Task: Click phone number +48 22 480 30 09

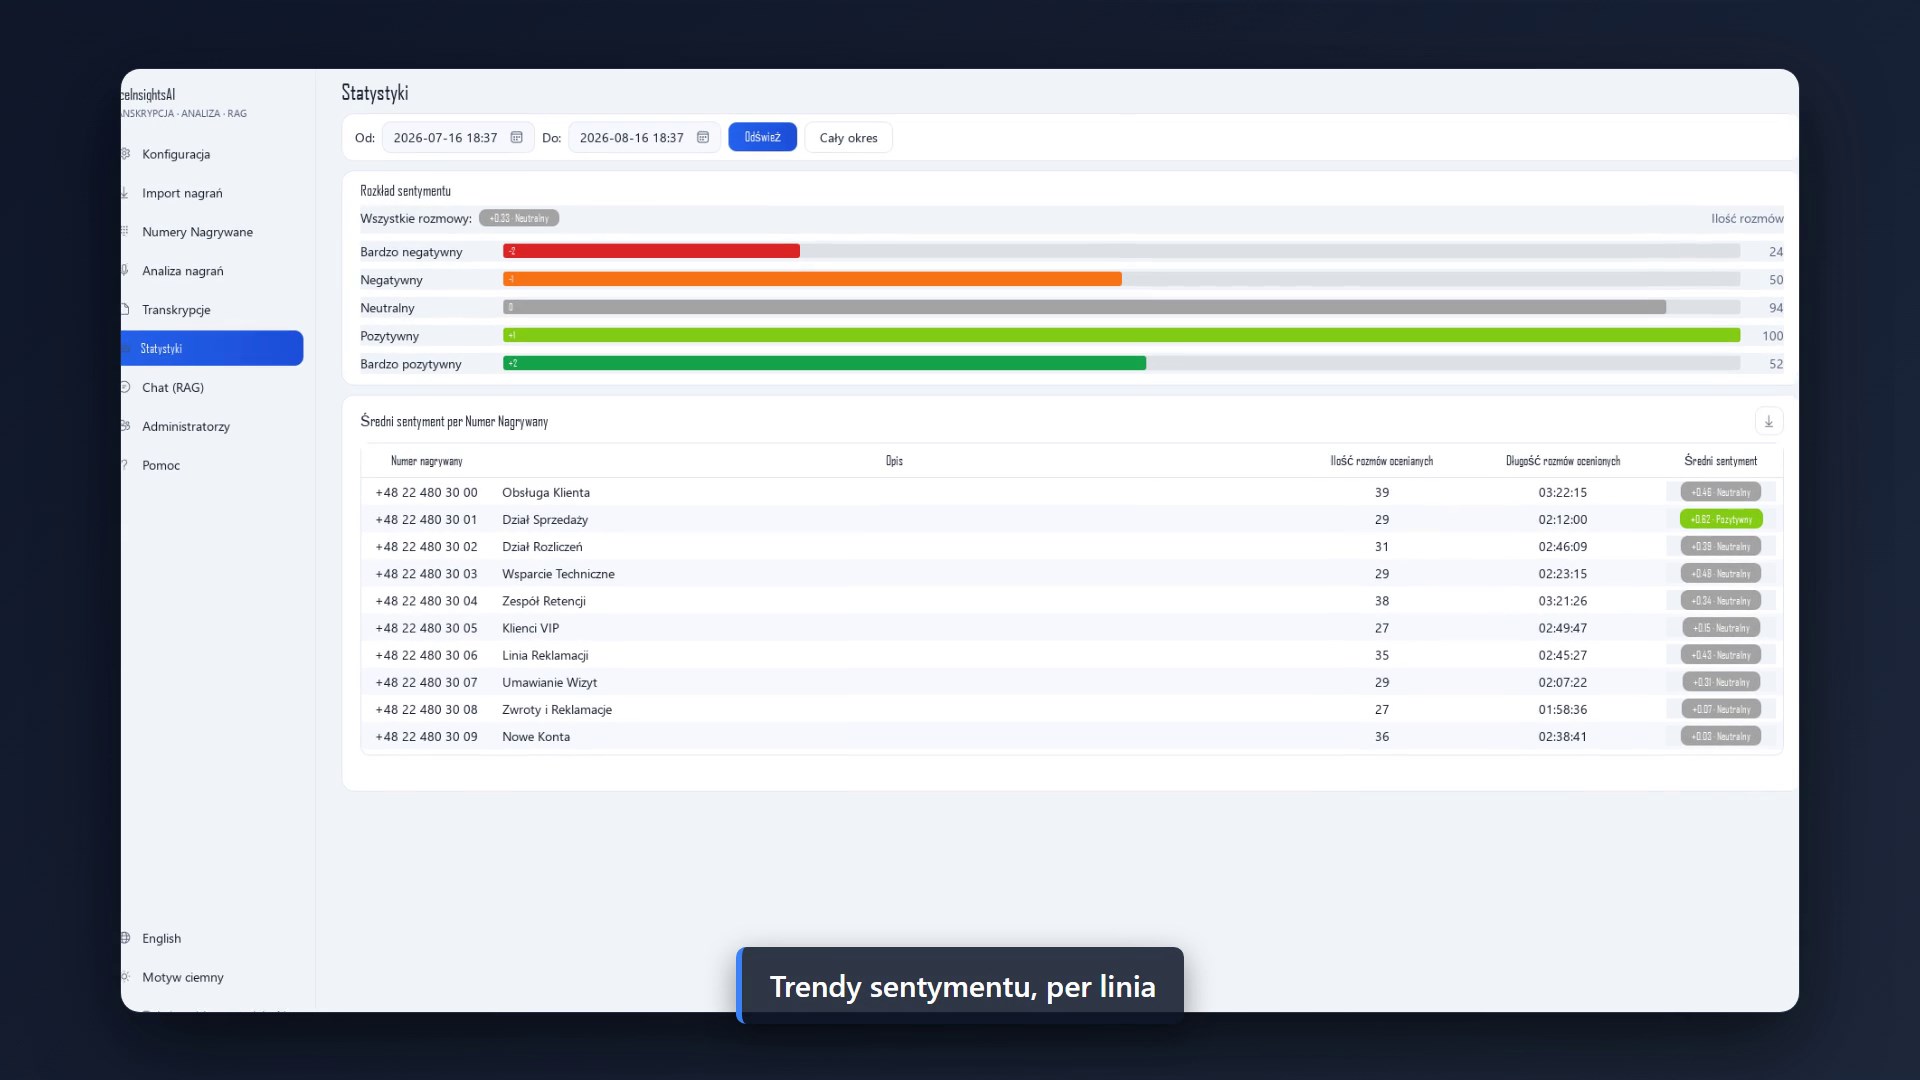Action: click(x=426, y=736)
